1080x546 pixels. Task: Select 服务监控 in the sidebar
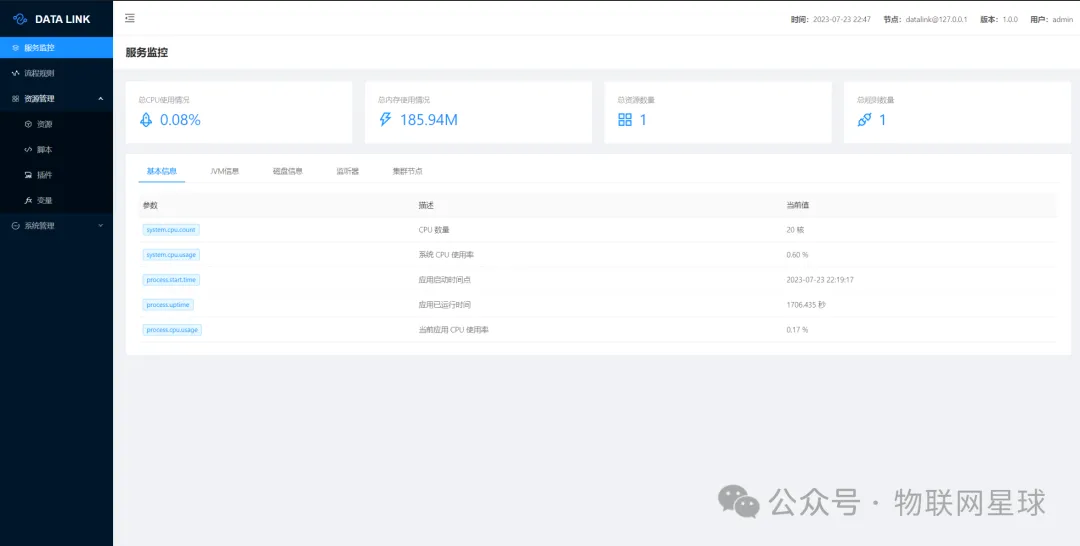[x=40, y=47]
